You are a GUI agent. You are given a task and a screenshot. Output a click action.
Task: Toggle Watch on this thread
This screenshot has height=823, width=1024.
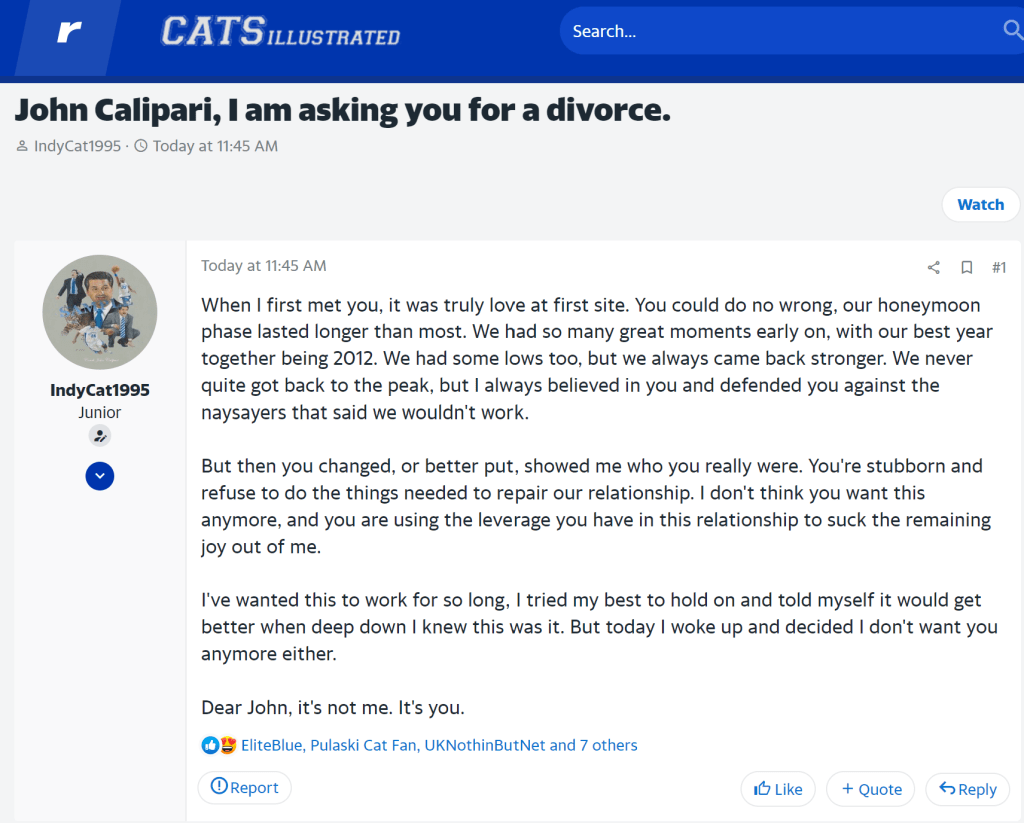[980, 204]
